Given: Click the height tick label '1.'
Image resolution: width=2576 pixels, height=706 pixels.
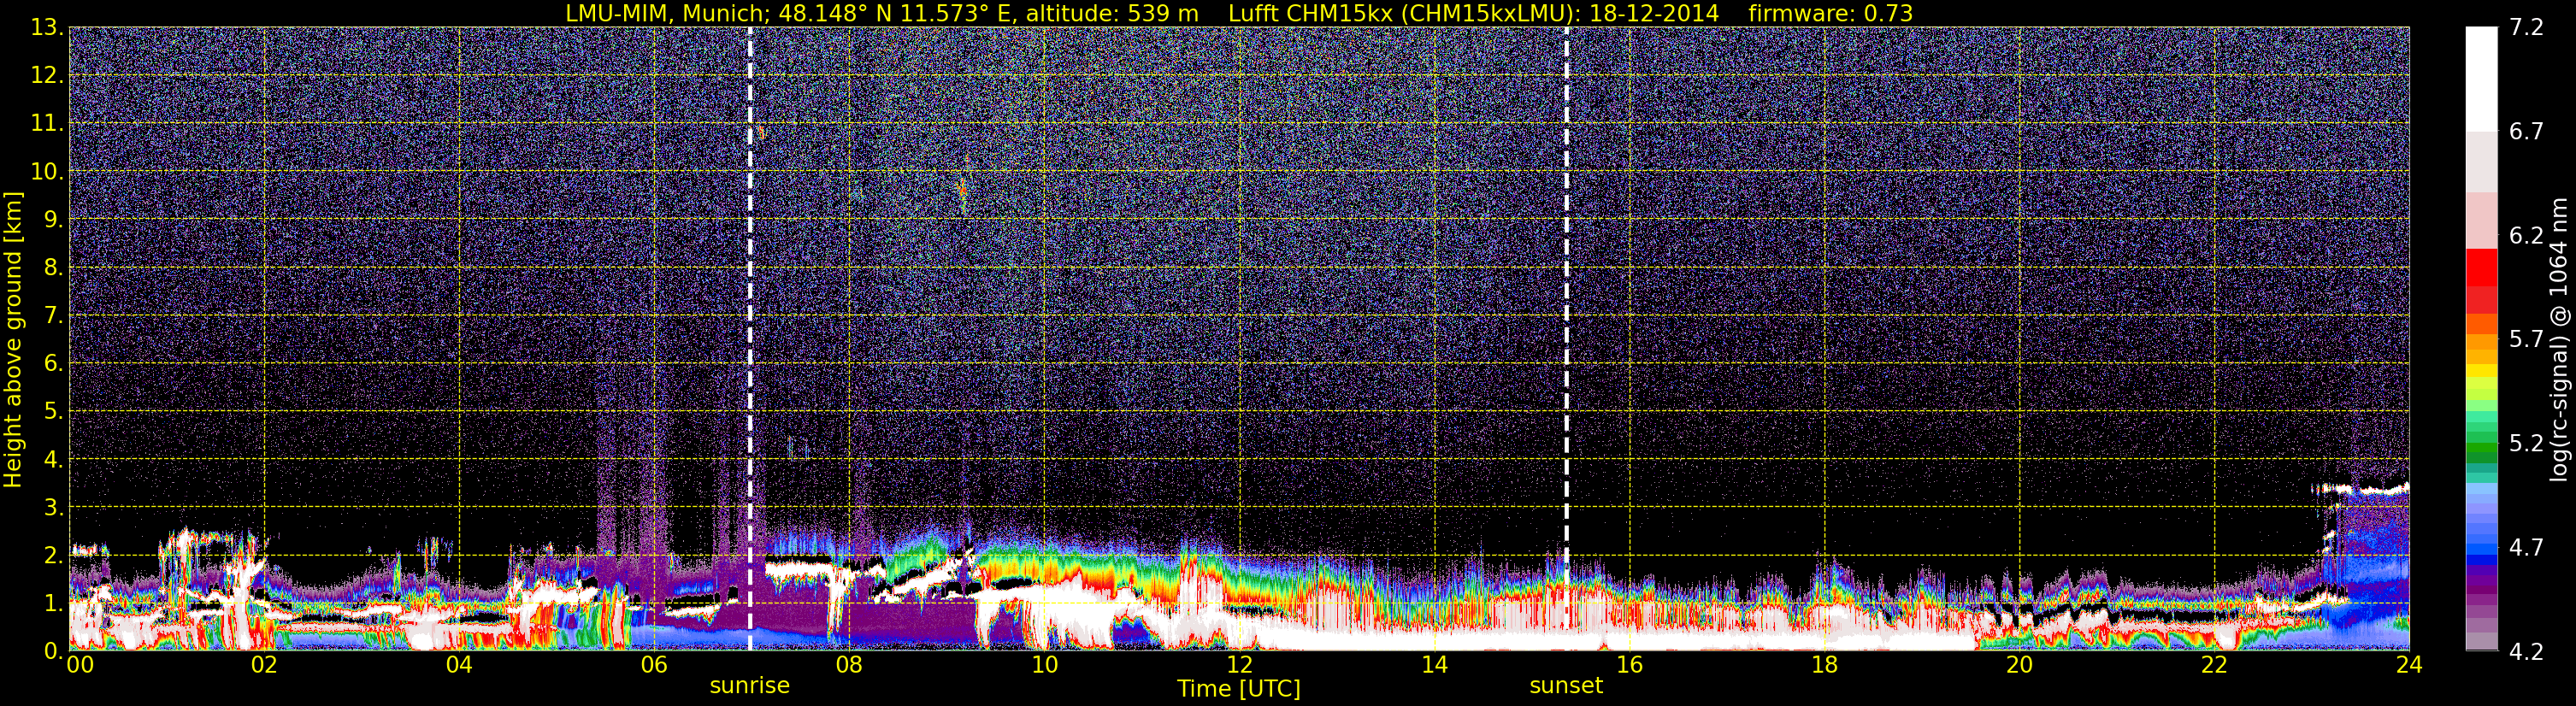Looking at the screenshot, I should [x=53, y=603].
